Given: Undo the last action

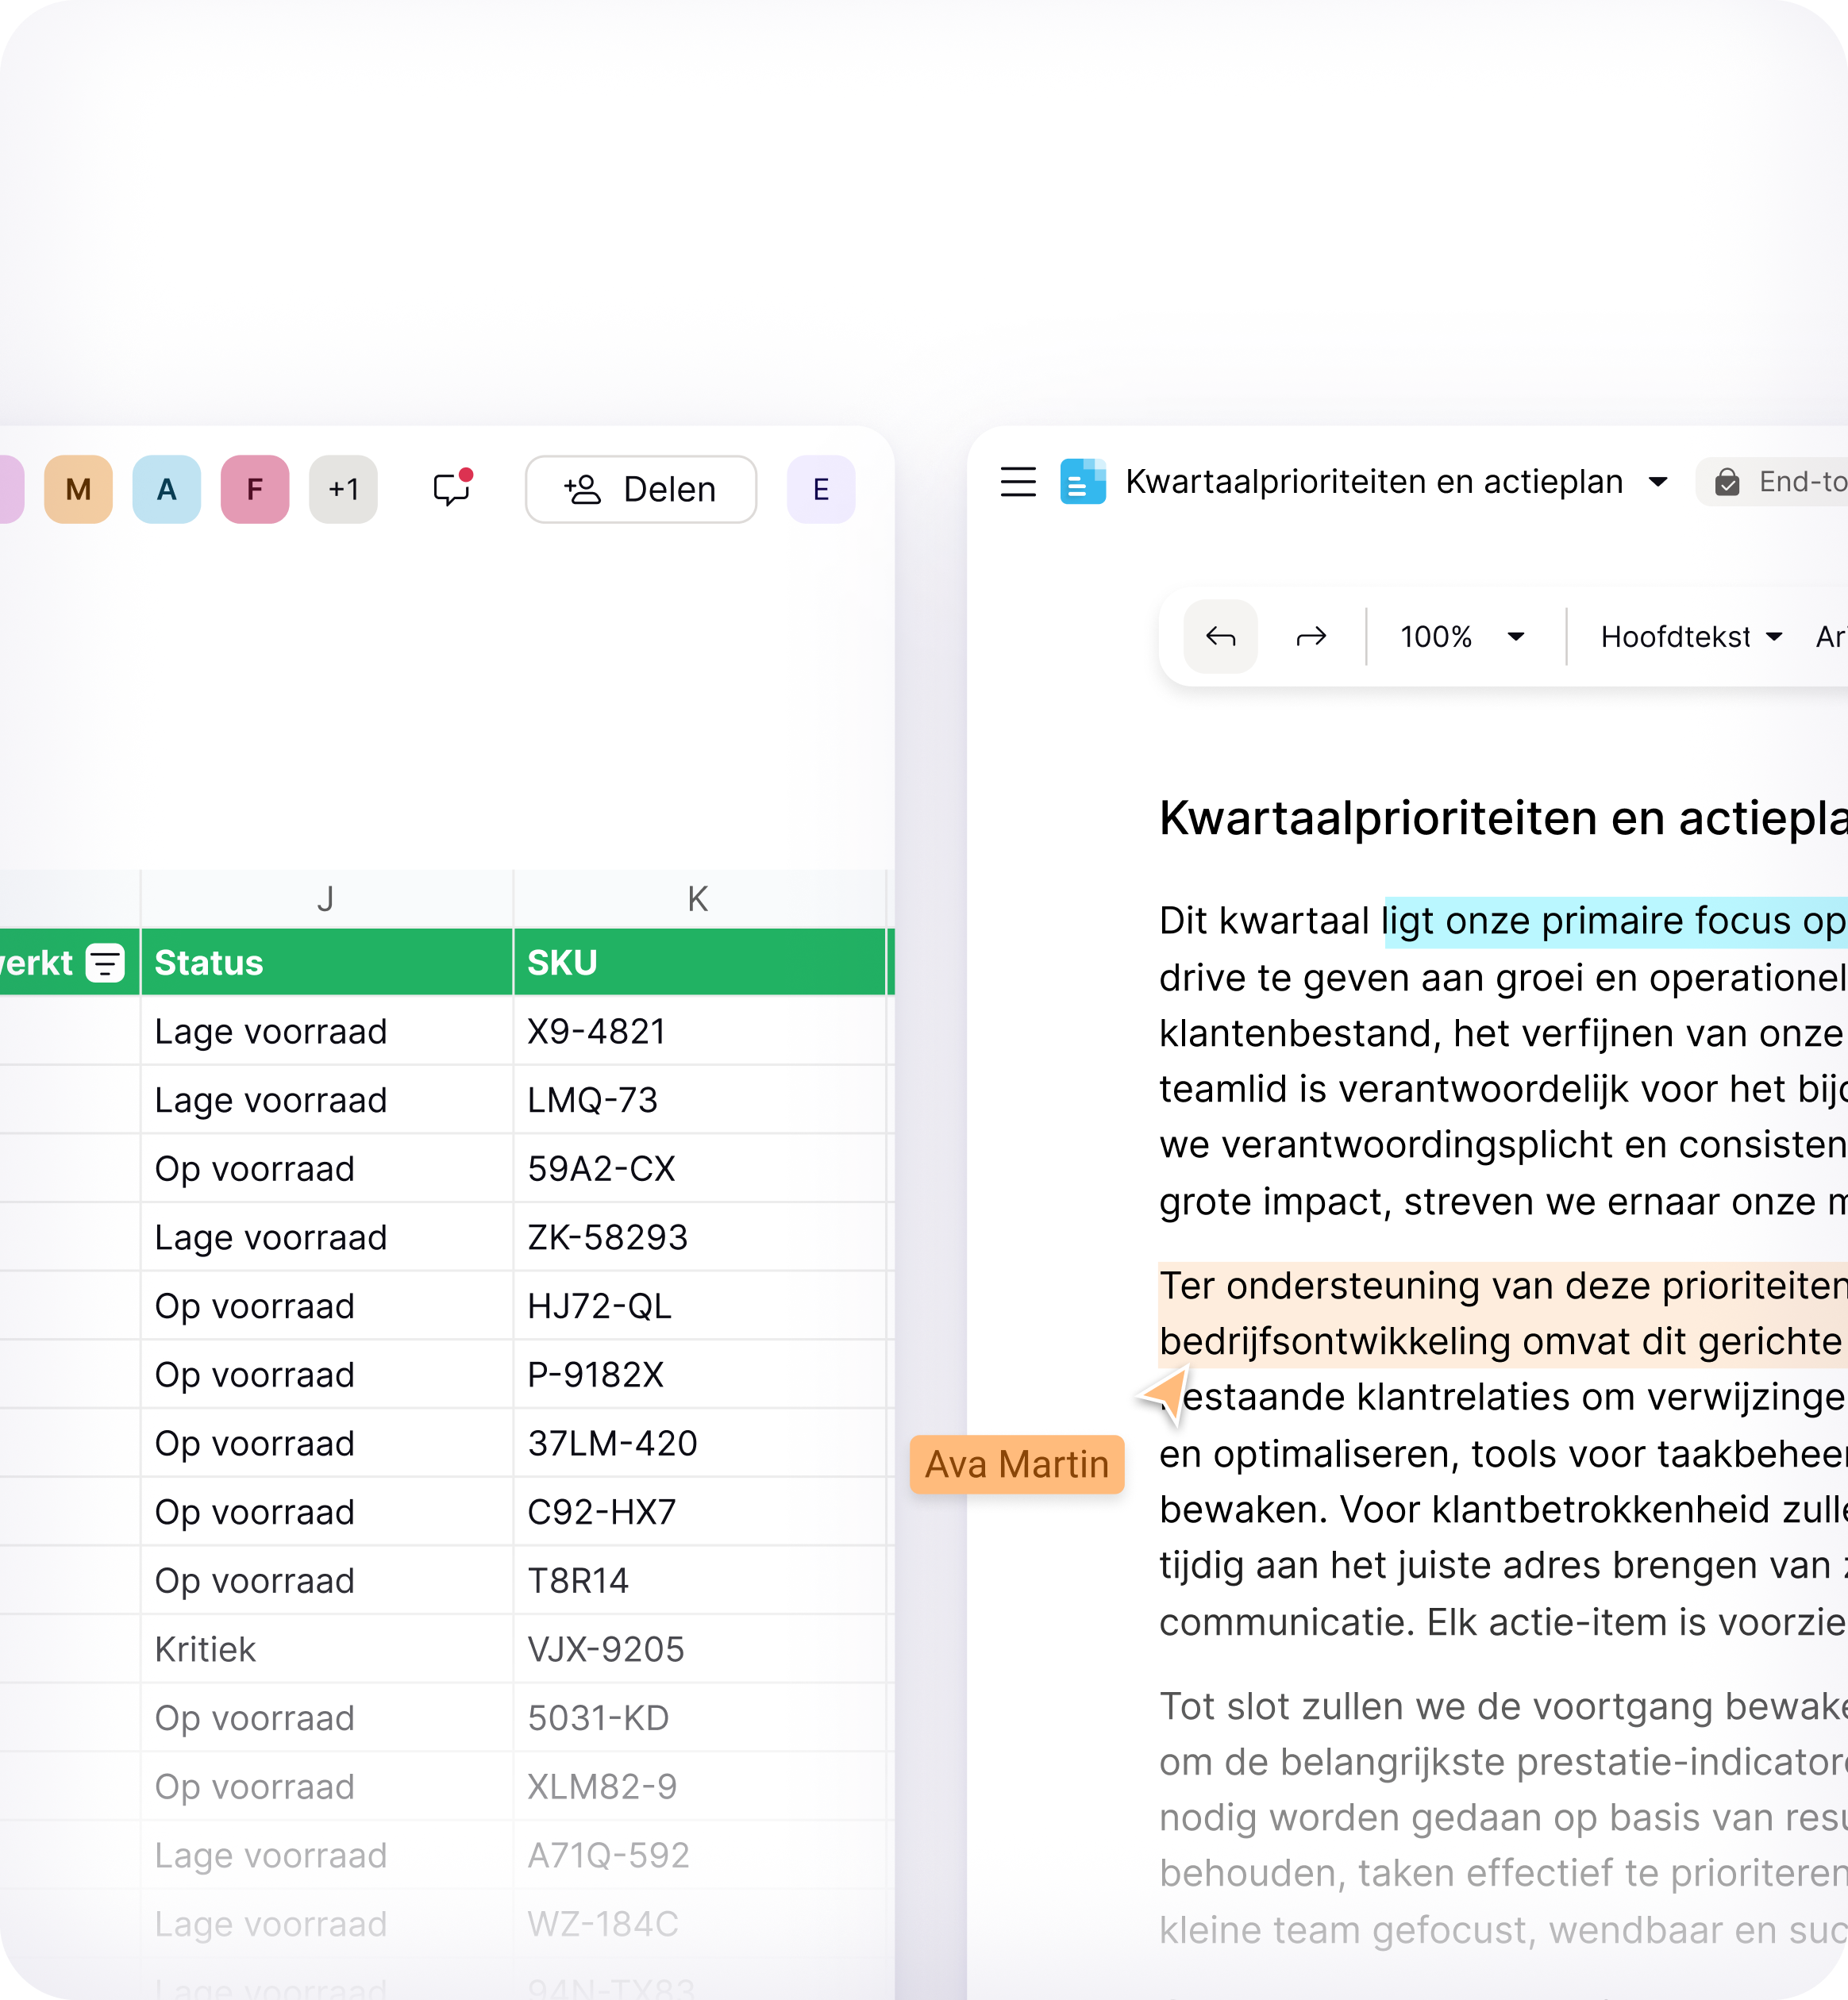Looking at the screenshot, I should [x=1220, y=636].
